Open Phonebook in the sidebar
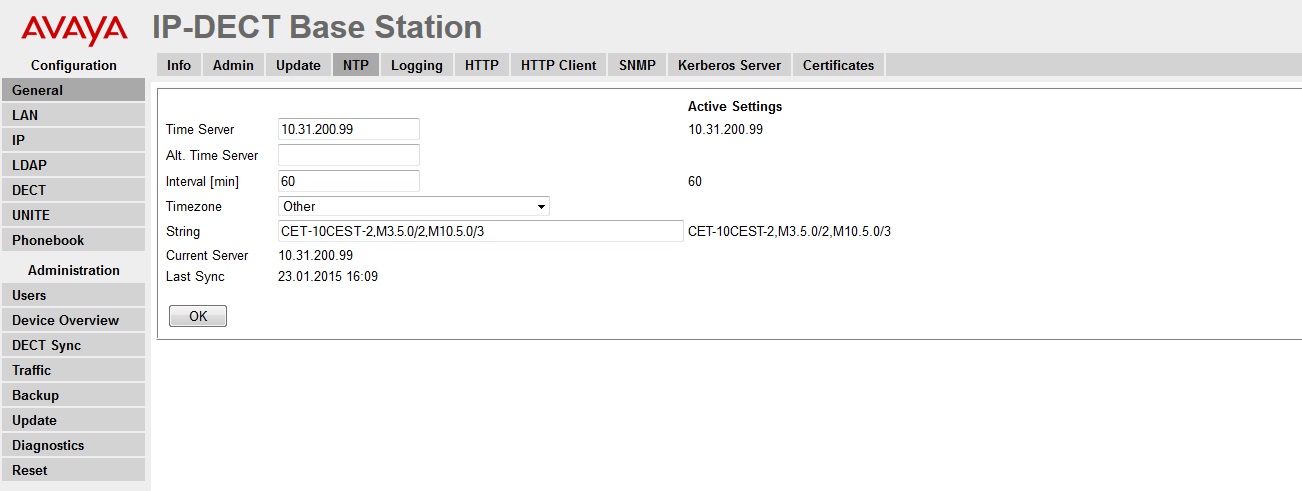The width and height of the screenshot is (1302, 491). point(73,240)
